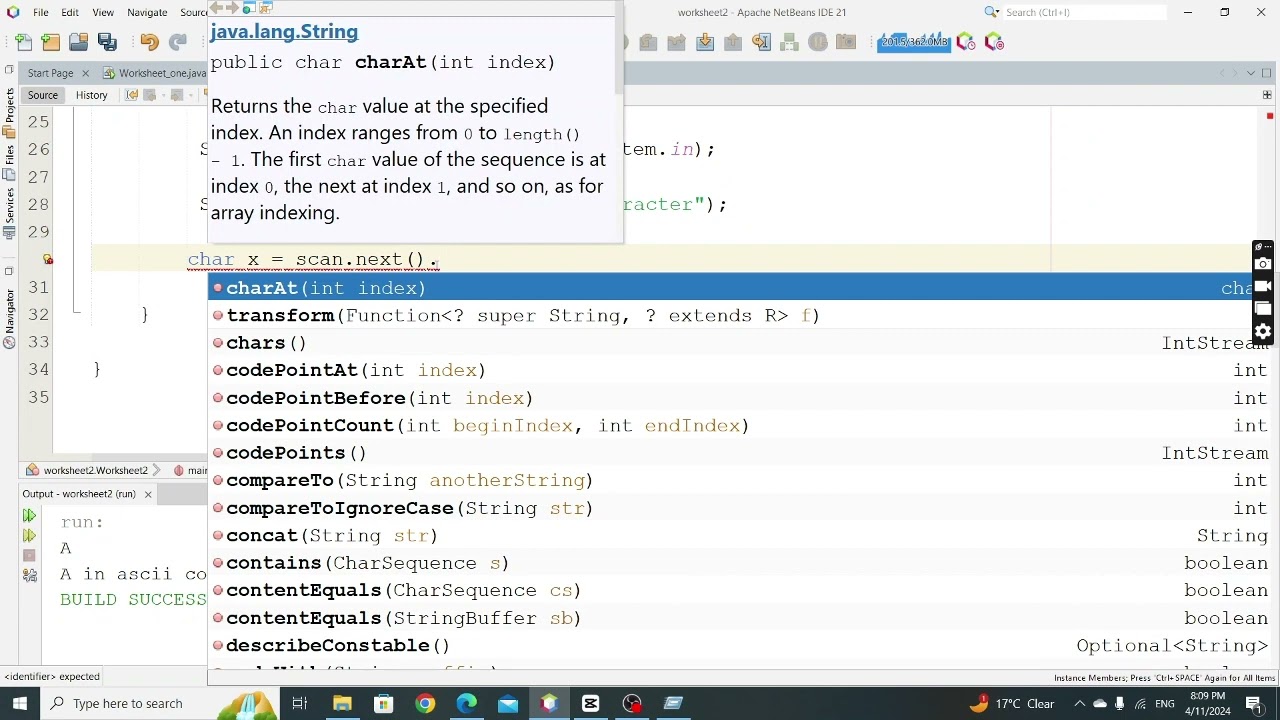Click the Re-run output button
This screenshot has height=720, width=1280.
[x=29, y=516]
